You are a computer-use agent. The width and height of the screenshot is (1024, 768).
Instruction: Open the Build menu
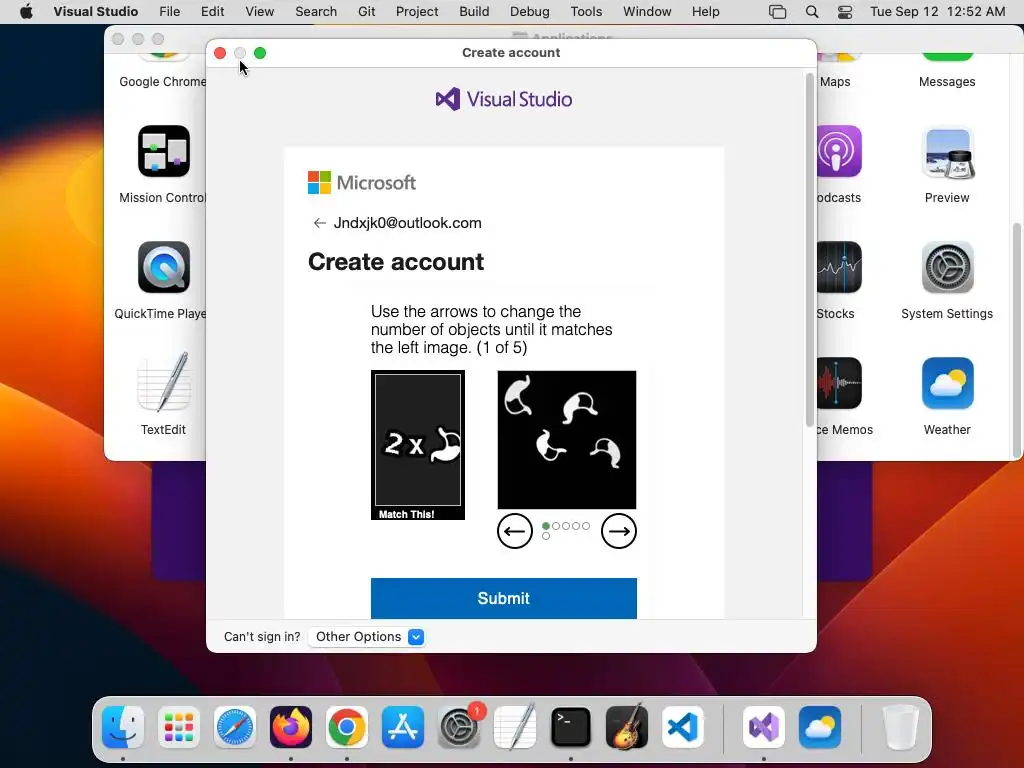(474, 12)
